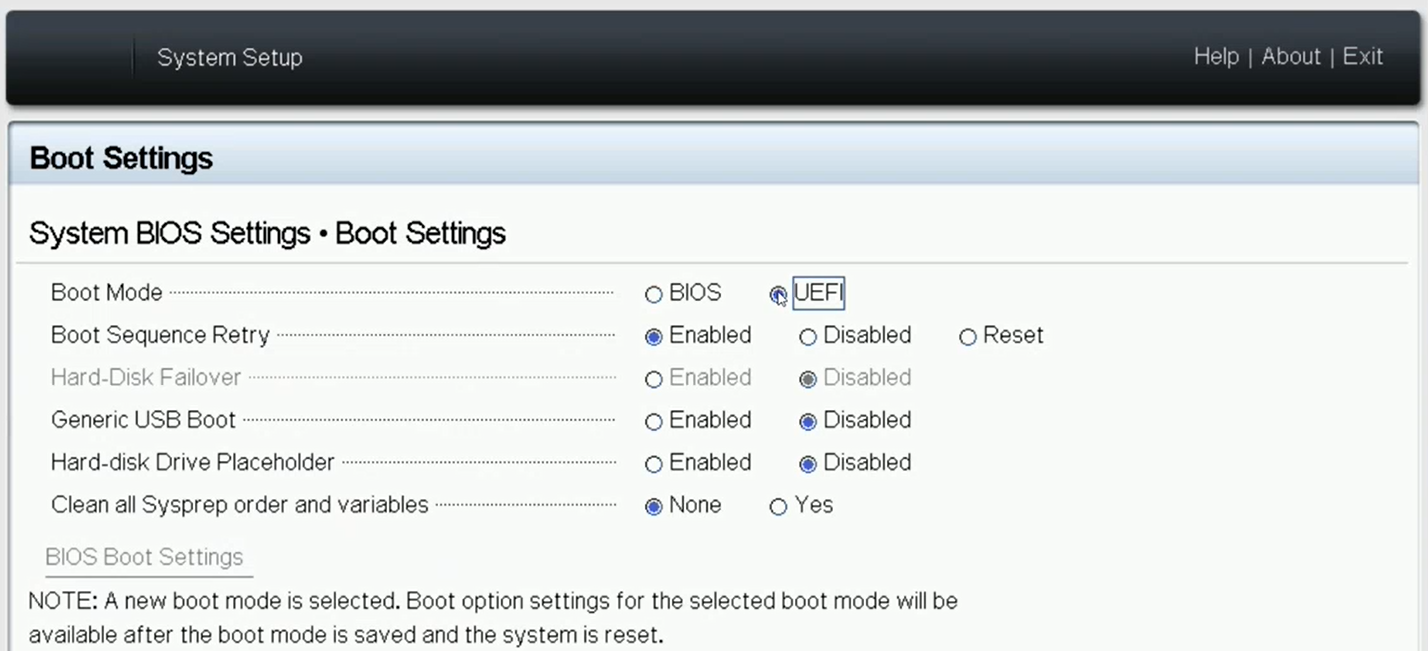Choose Yes for Clean all Sysprep
Viewport: 1428px width, 651px height.
coord(778,507)
